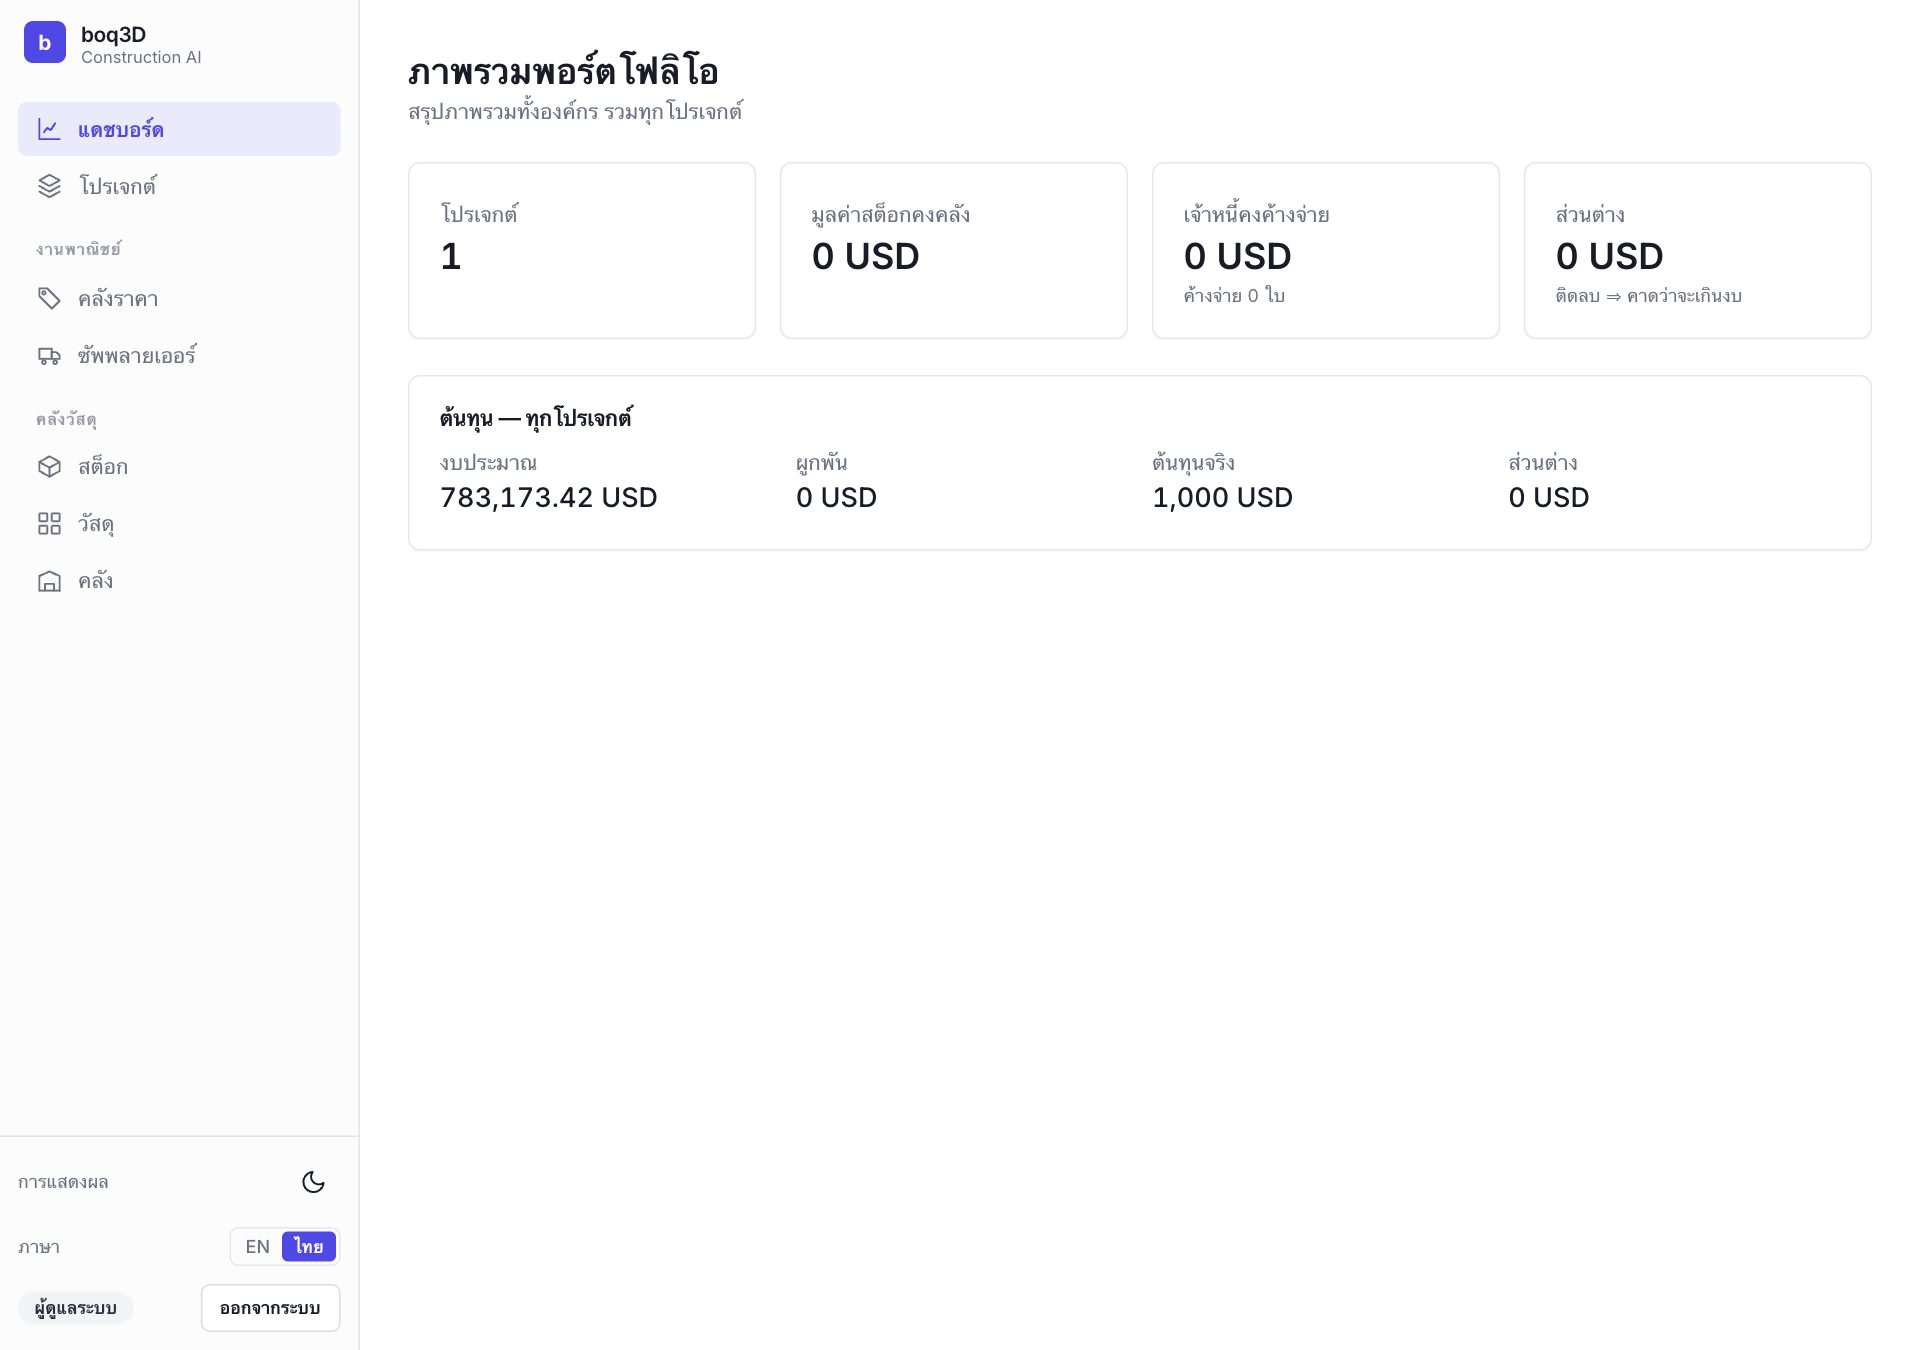
Task: Click the warehouse icon beside คลัง
Action: click(x=49, y=581)
